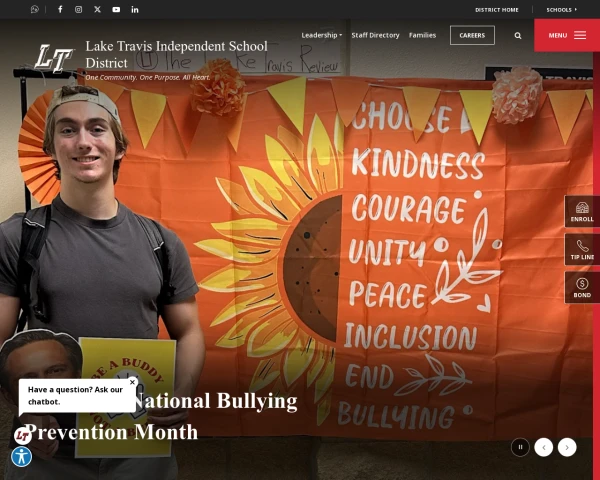Open the ParentSquare icon in top bar
This screenshot has height=480, width=600.
coord(35,9)
